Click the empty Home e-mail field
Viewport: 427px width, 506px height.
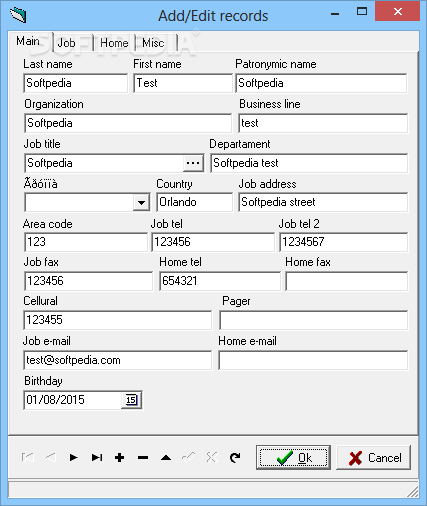(313, 360)
